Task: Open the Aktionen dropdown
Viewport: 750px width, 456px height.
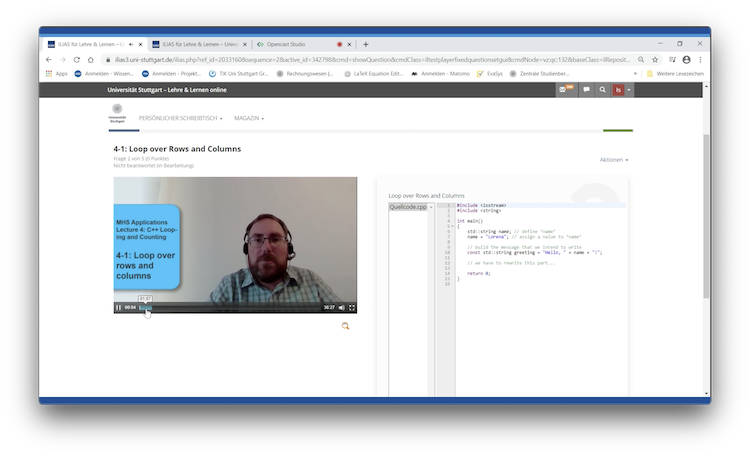Action: 614,160
